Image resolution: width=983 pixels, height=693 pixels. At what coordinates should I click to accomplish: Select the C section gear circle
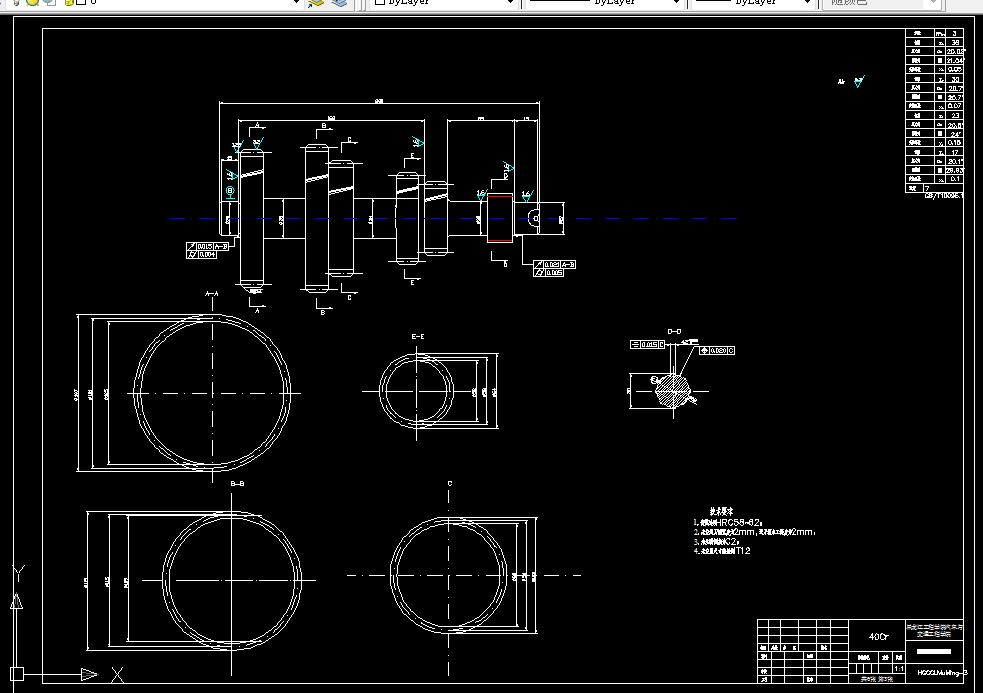point(448,575)
